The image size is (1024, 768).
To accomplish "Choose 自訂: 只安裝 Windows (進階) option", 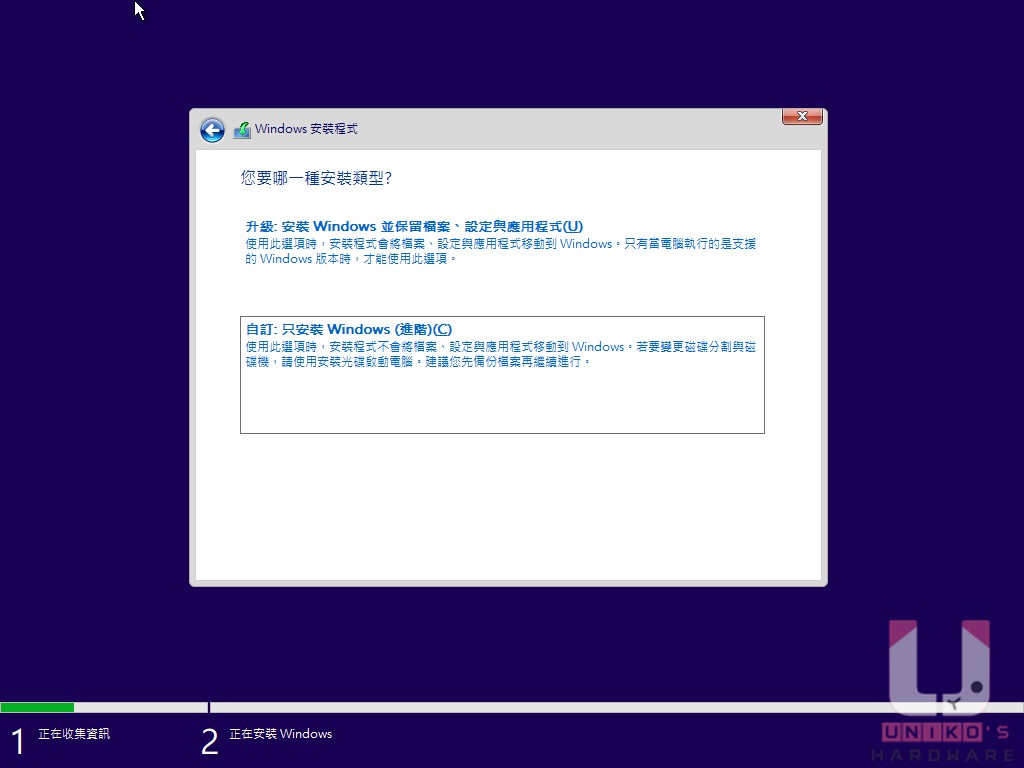I will (502, 375).
